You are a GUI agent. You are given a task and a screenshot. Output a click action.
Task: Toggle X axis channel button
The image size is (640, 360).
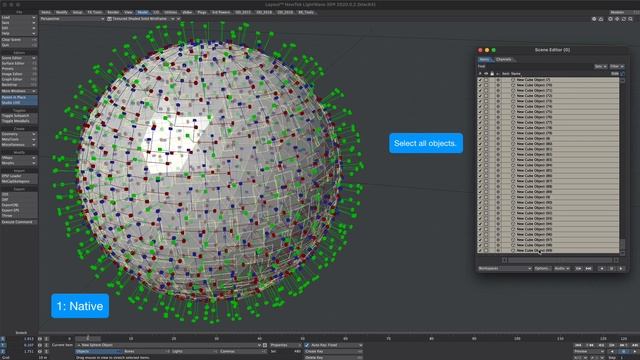3,339
